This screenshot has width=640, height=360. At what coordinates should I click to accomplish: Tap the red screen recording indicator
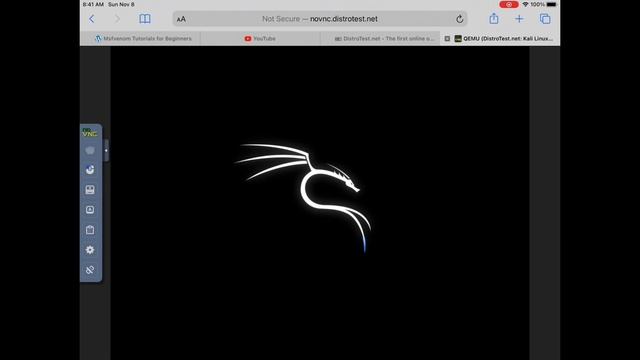pos(509,4)
